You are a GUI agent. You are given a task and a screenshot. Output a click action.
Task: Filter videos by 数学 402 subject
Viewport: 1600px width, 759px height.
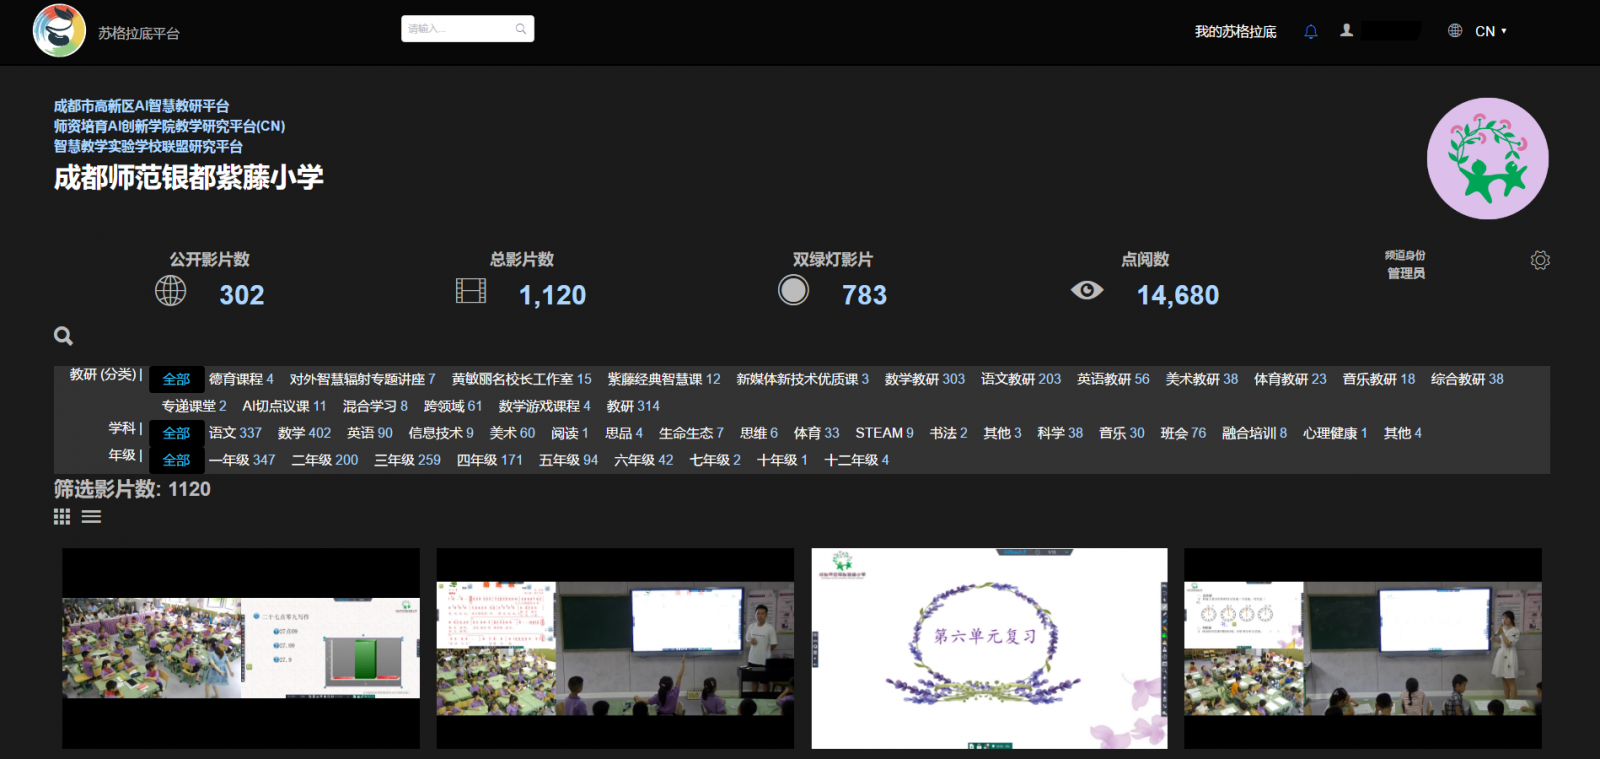coord(304,433)
